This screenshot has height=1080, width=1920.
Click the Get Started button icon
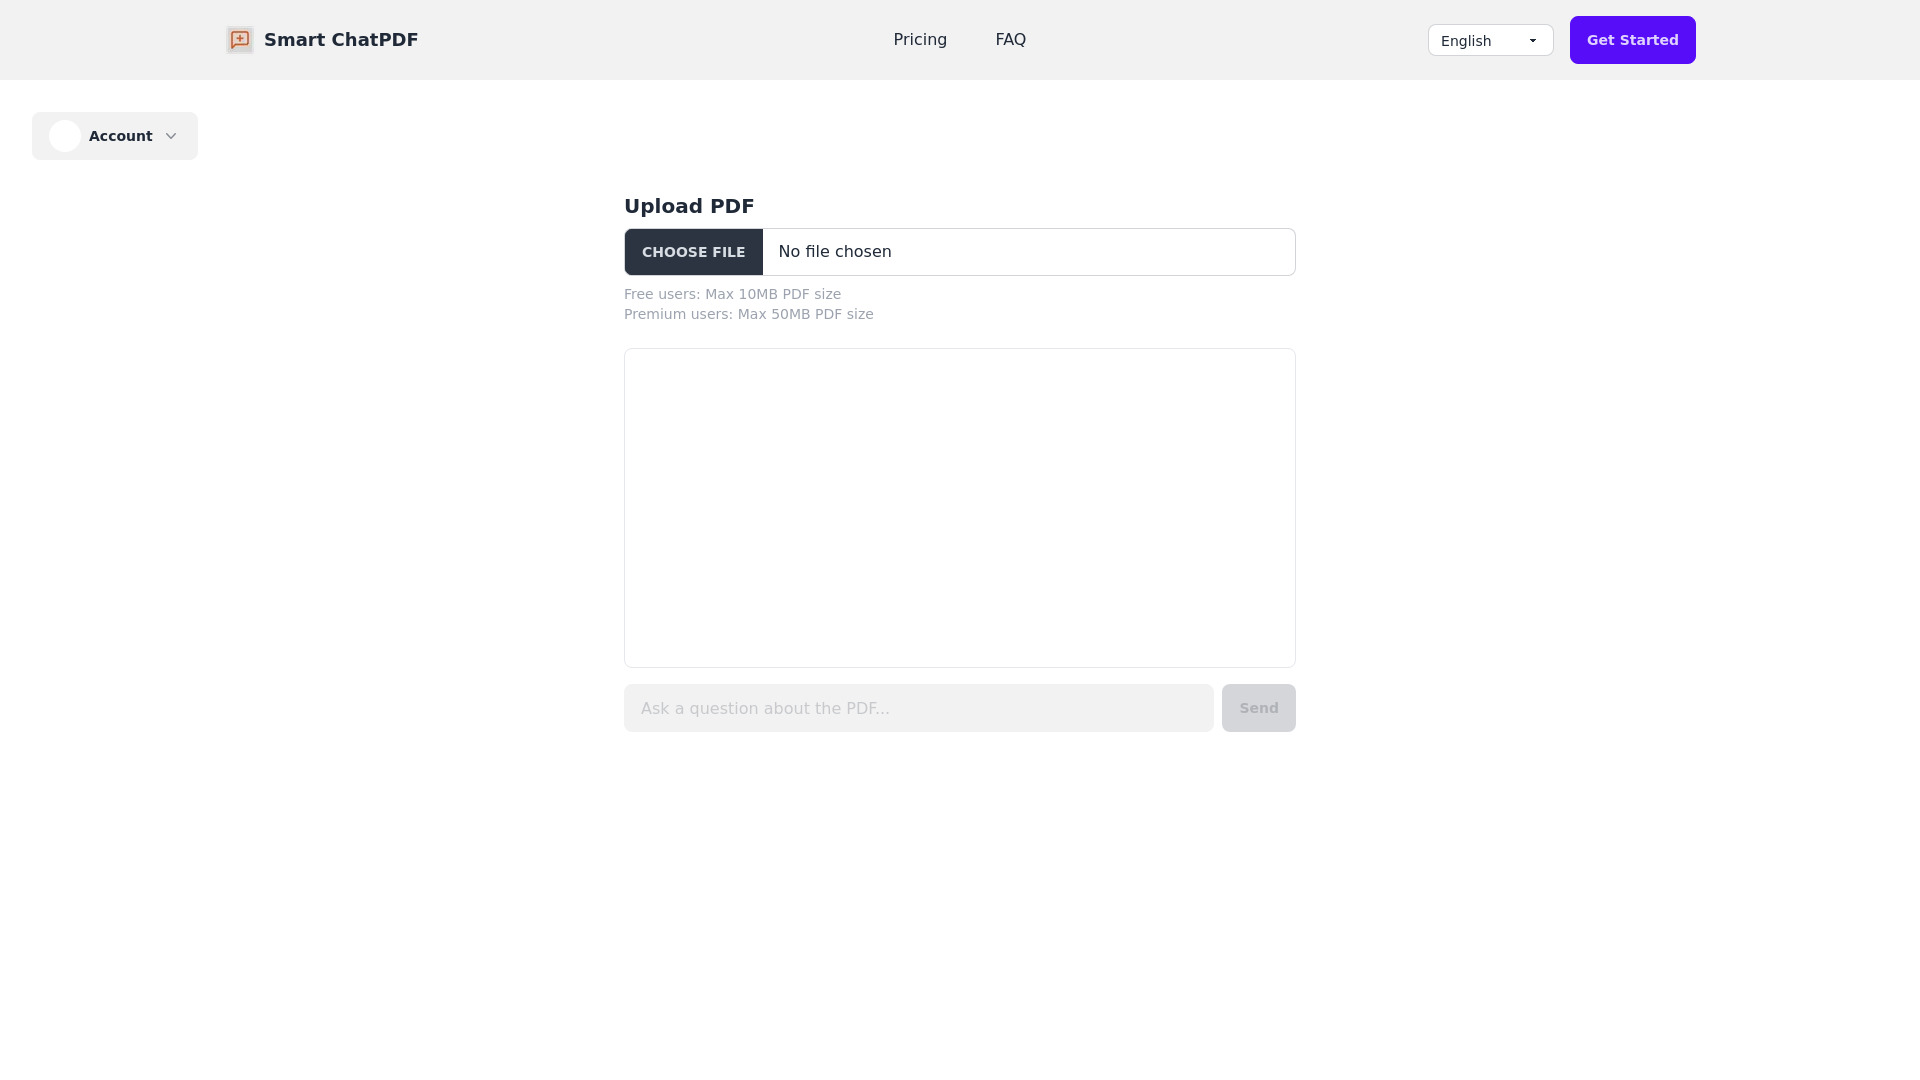(1633, 40)
